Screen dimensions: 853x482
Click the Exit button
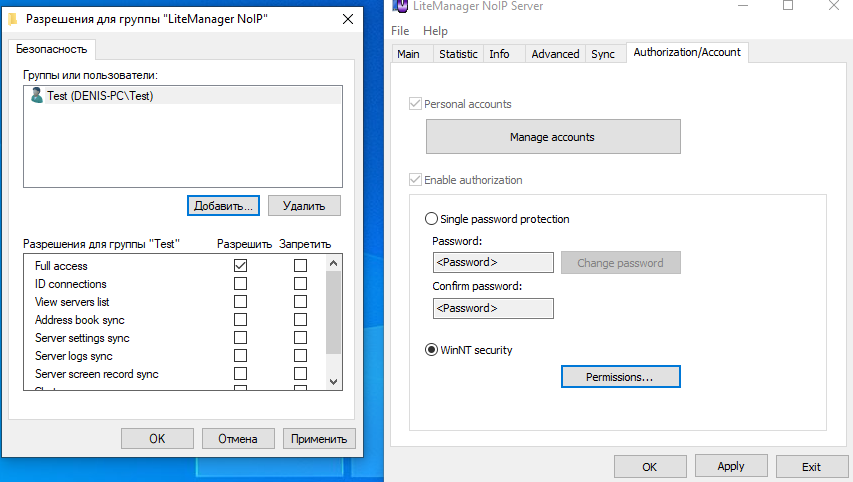click(x=812, y=467)
